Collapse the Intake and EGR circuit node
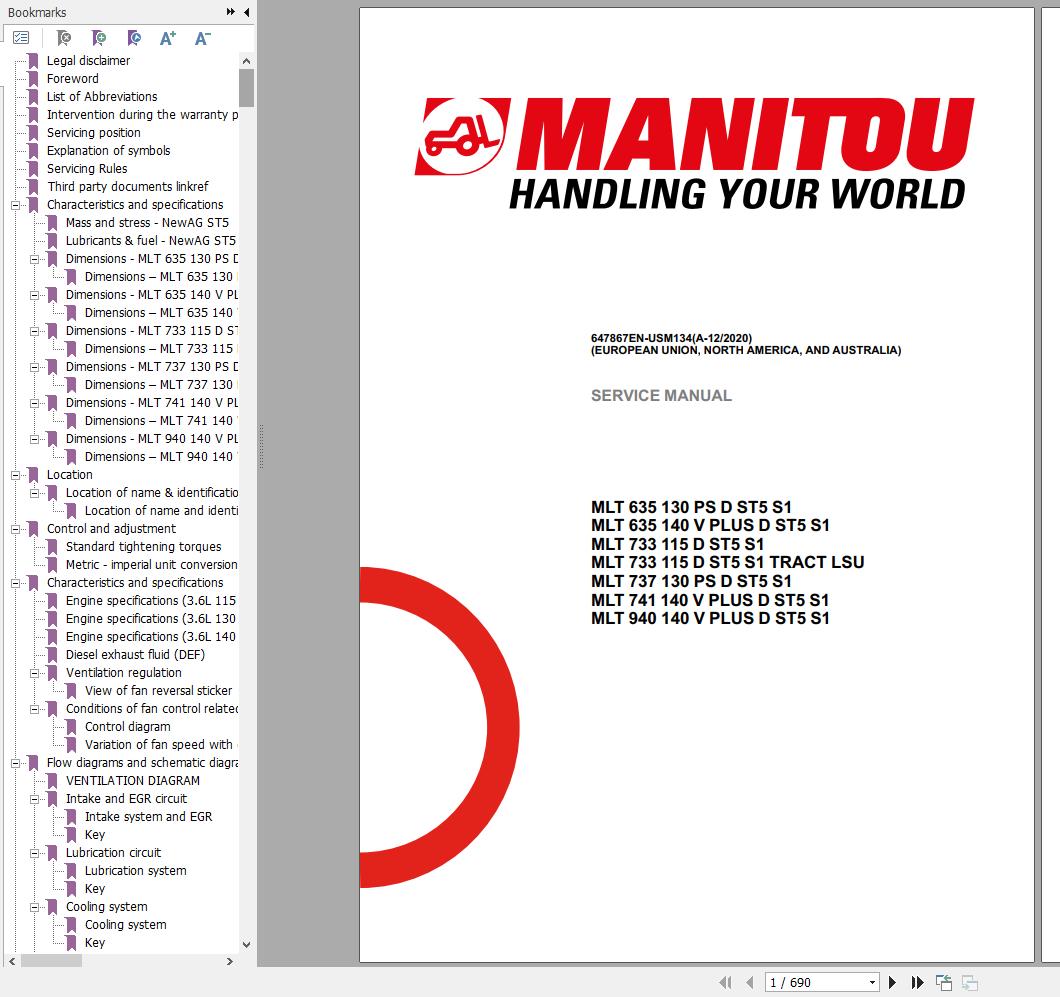The width and height of the screenshot is (1060, 997). pos(34,799)
